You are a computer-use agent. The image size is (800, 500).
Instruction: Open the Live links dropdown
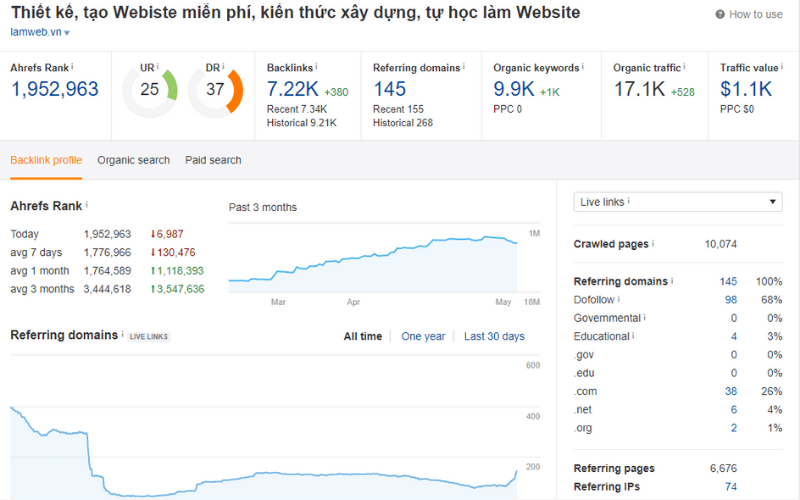[x=678, y=202]
